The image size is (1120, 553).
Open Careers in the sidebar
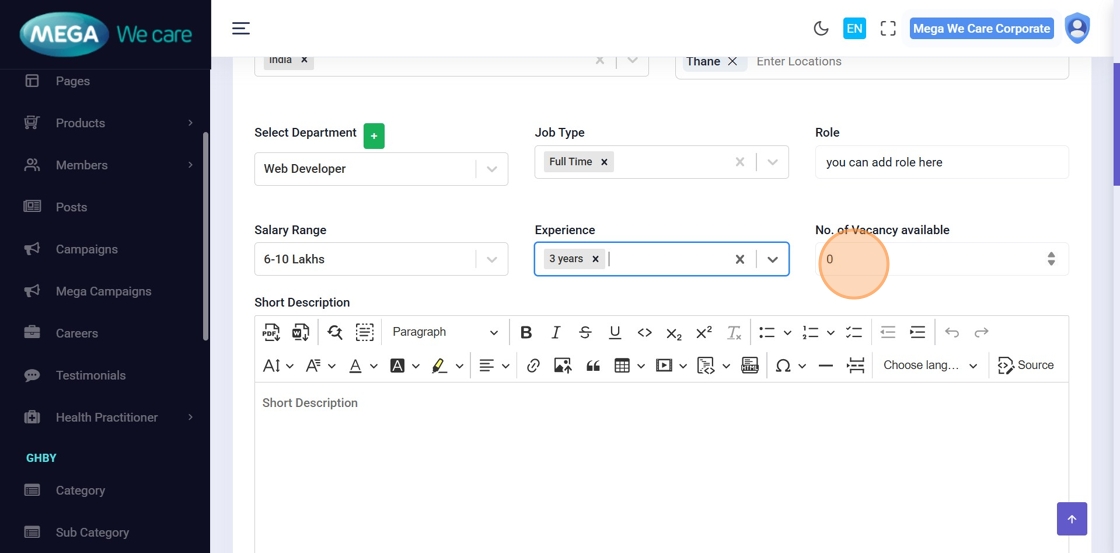[x=77, y=333]
